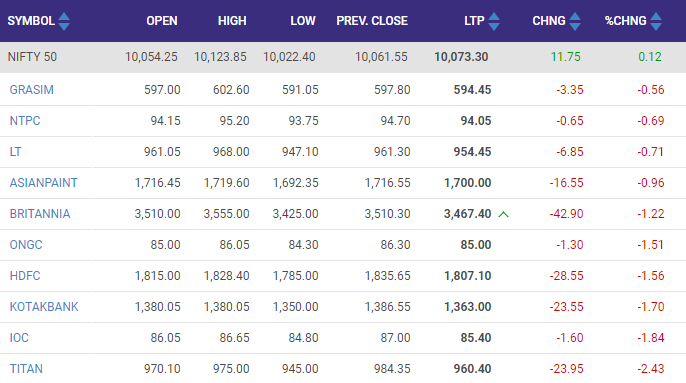
Task: View TITAN quote page
Action: (x=26, y=369)
